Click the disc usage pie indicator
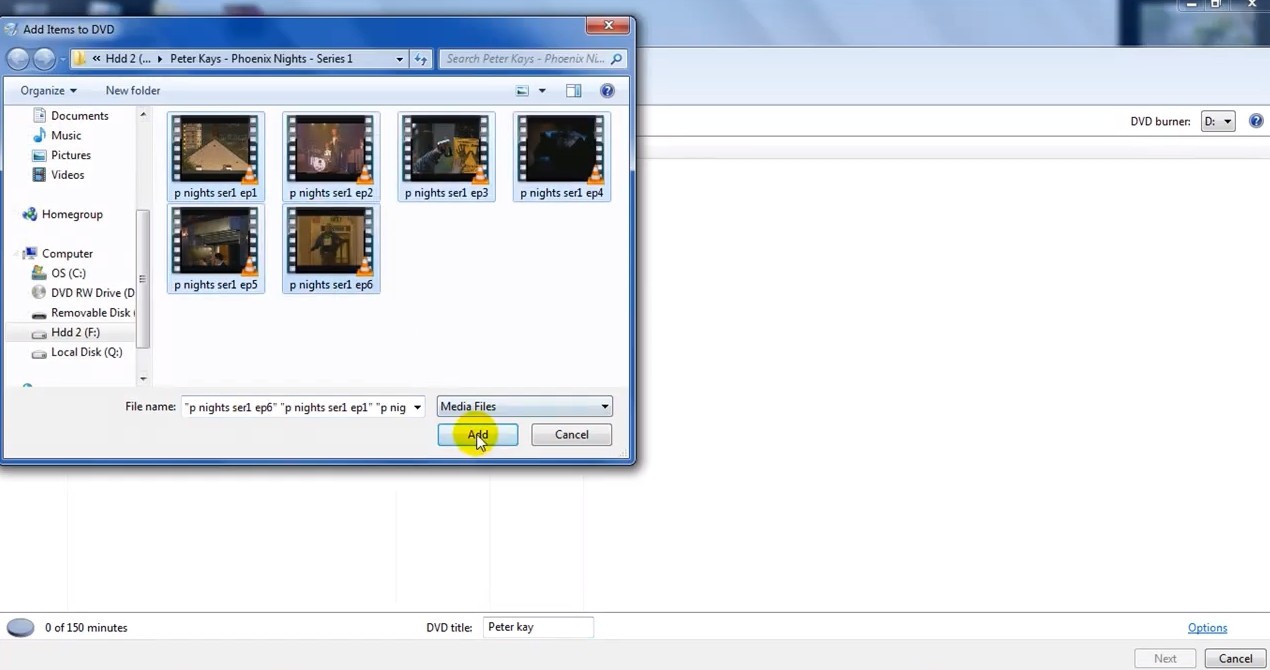 point(21,628)
